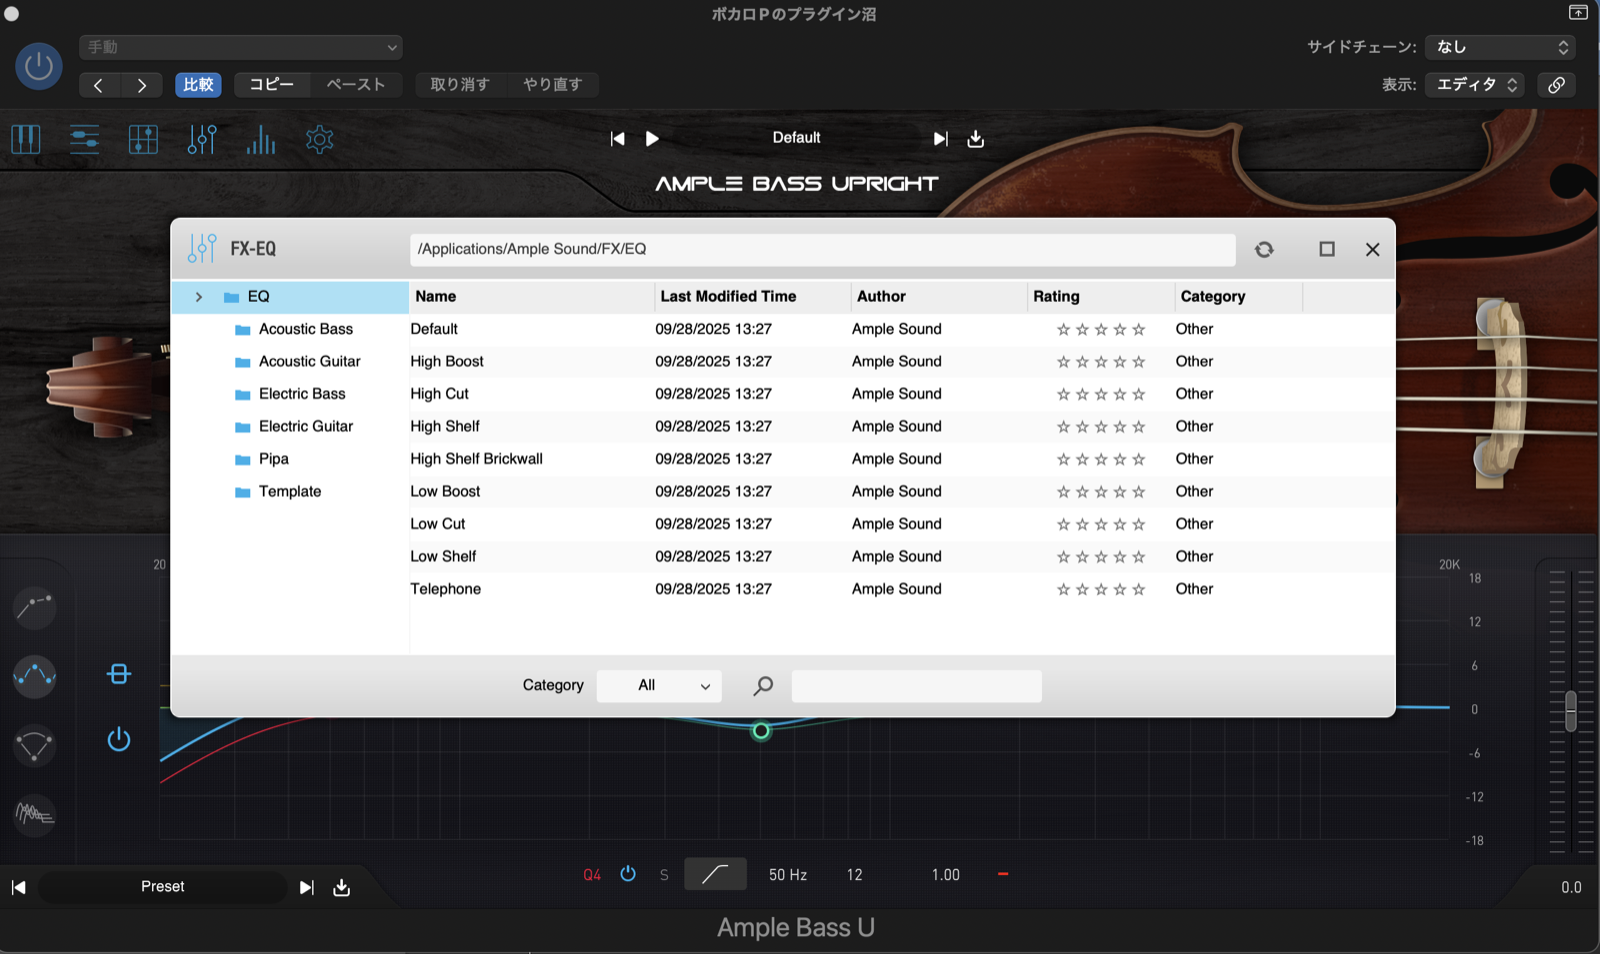1600x954 pixels.
Task: Open the filter shape selector for Q4
Action: click(715, 874)
